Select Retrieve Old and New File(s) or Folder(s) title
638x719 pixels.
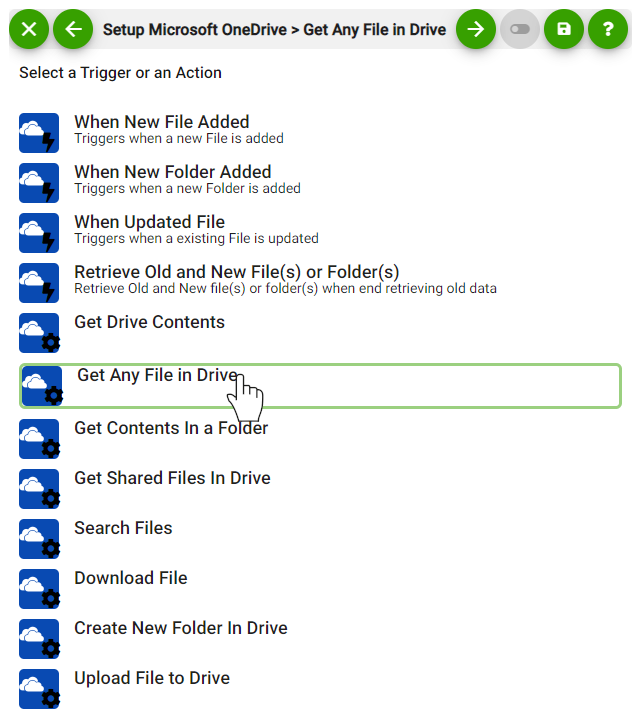(x=237, y=272)
